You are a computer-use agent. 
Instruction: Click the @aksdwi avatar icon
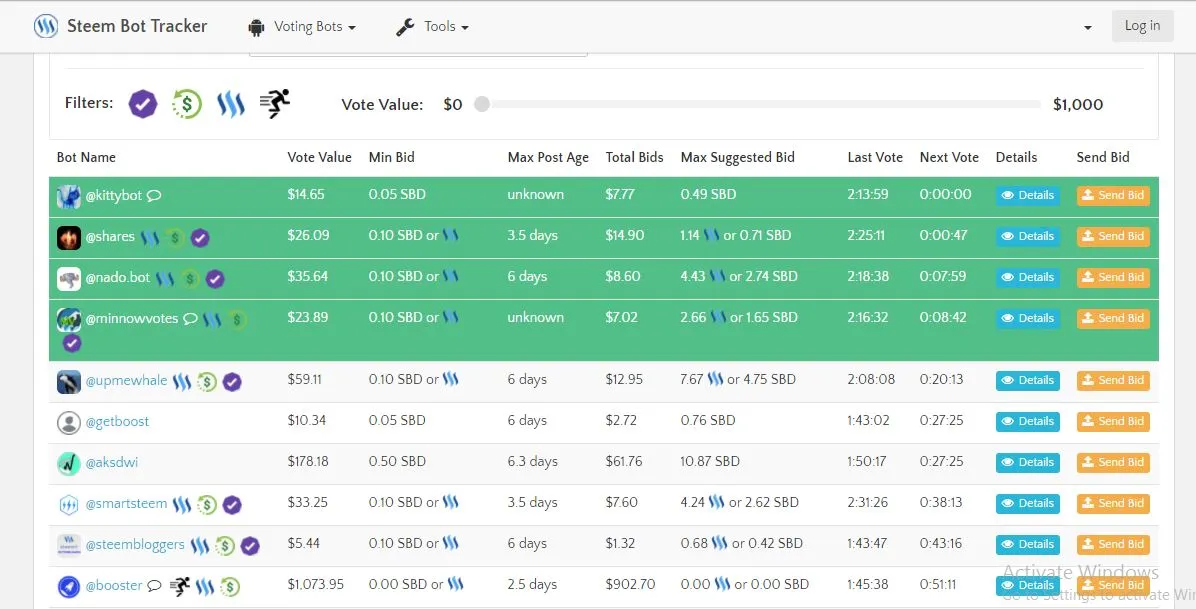point(69,463)
